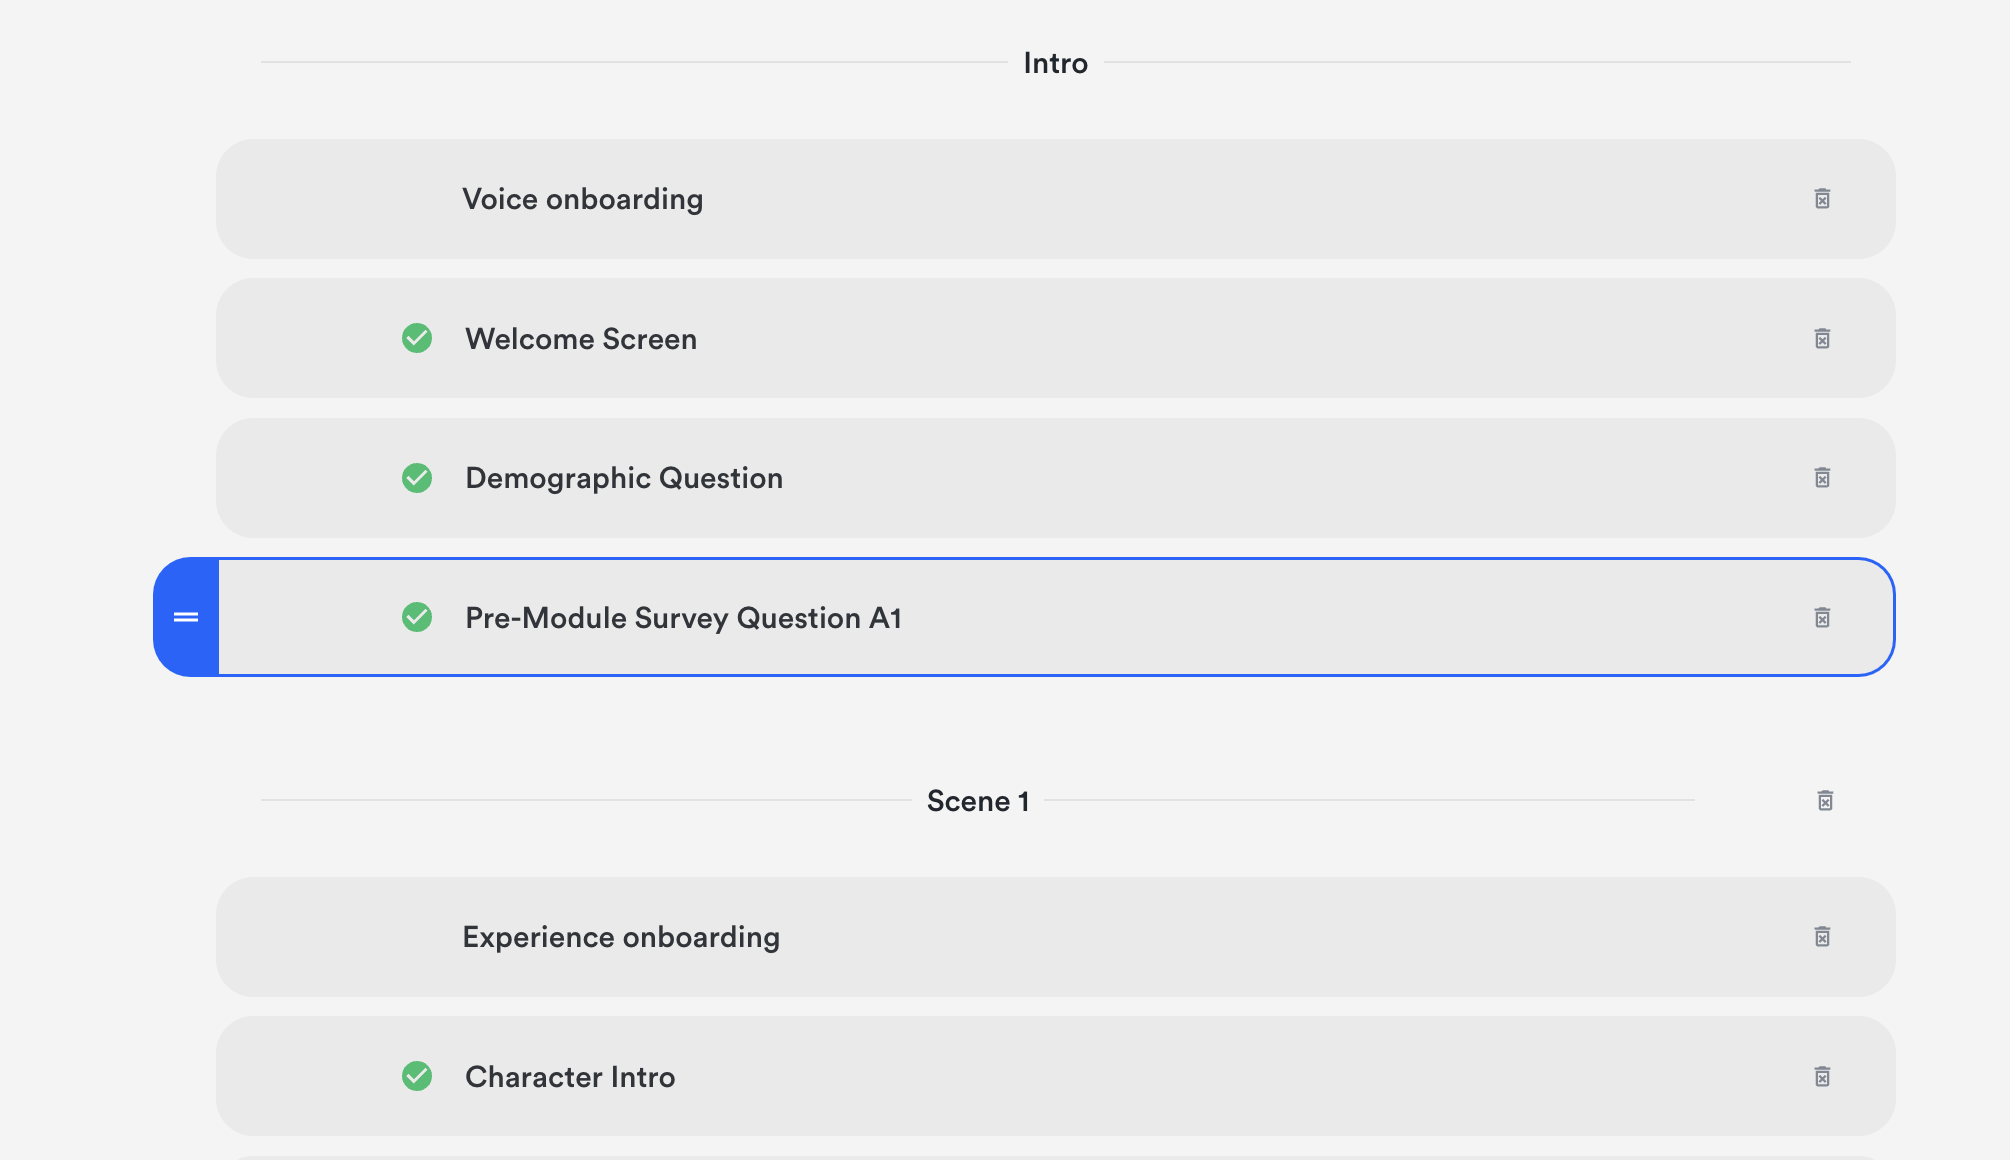Click Pre-Module Survey Question A1 checkmark
The image size is (2010, 1160).
(x=417, y=618)
